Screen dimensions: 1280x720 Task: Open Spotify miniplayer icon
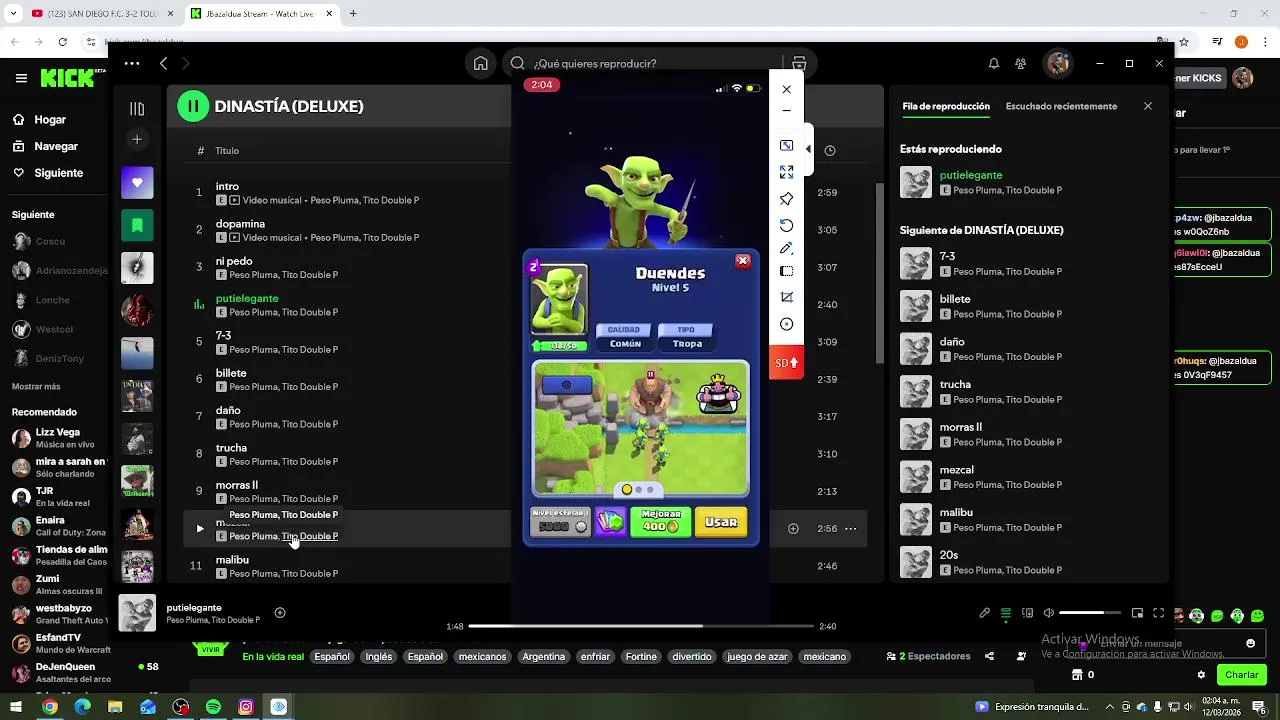(x=1137, y=613)
